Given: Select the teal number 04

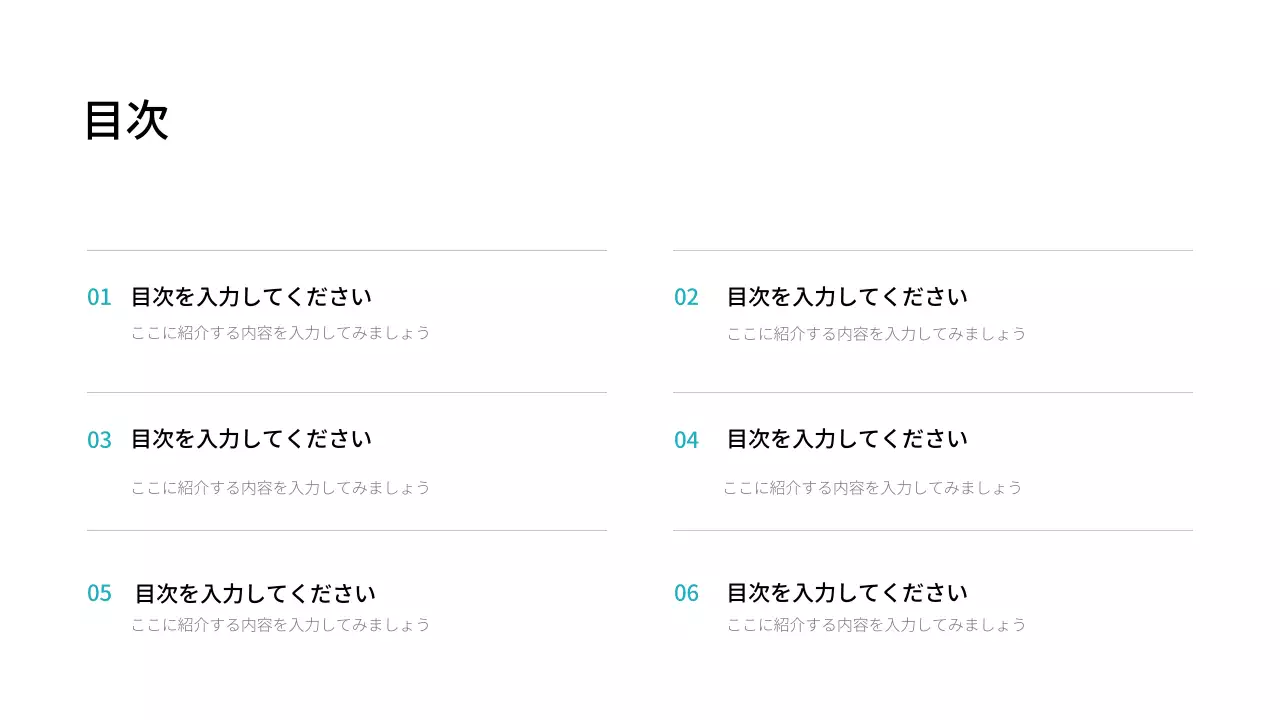Looking at the screenshot, I should [x=686, y=440].
